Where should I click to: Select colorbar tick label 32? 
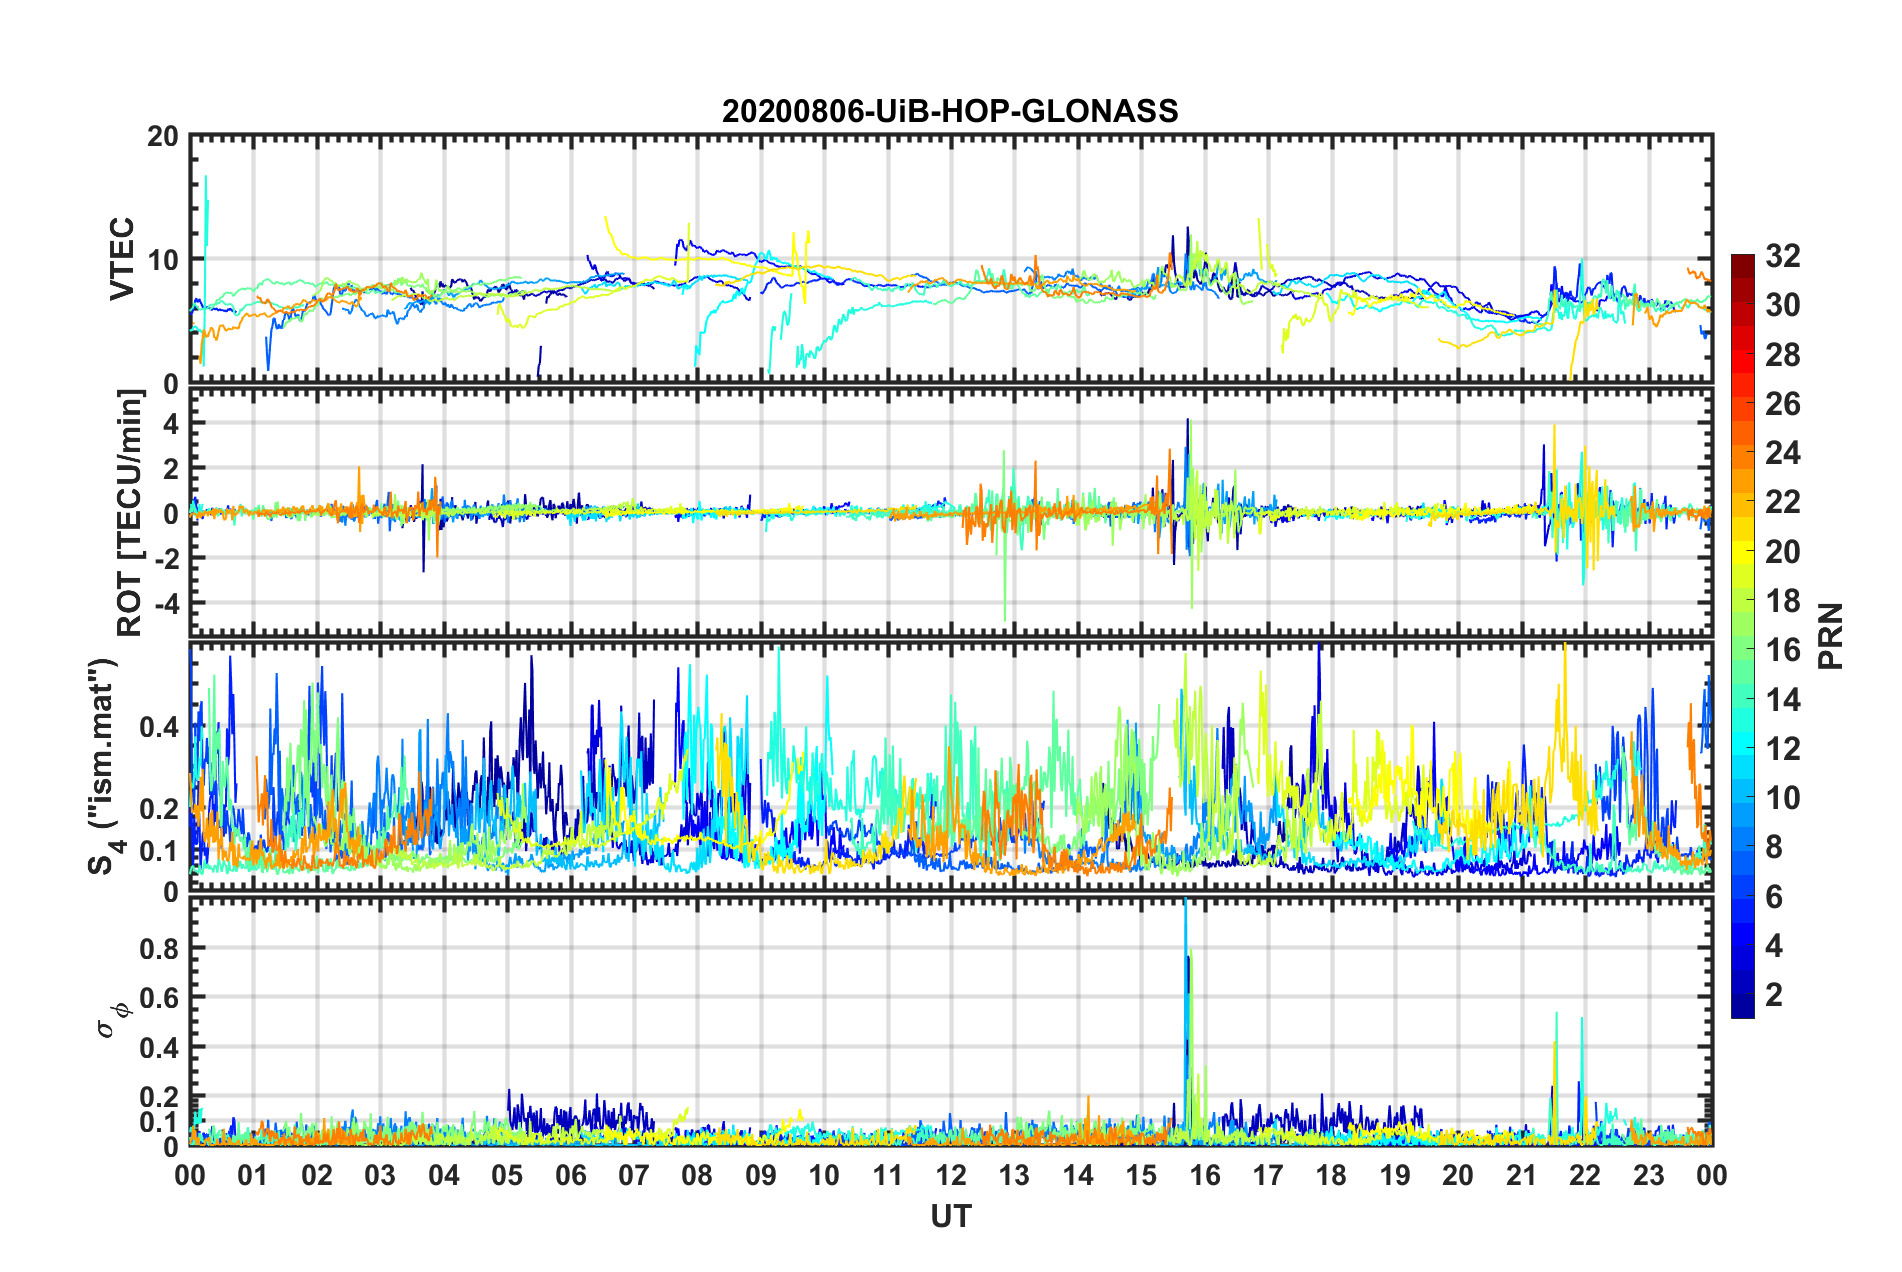[1782, 256]
